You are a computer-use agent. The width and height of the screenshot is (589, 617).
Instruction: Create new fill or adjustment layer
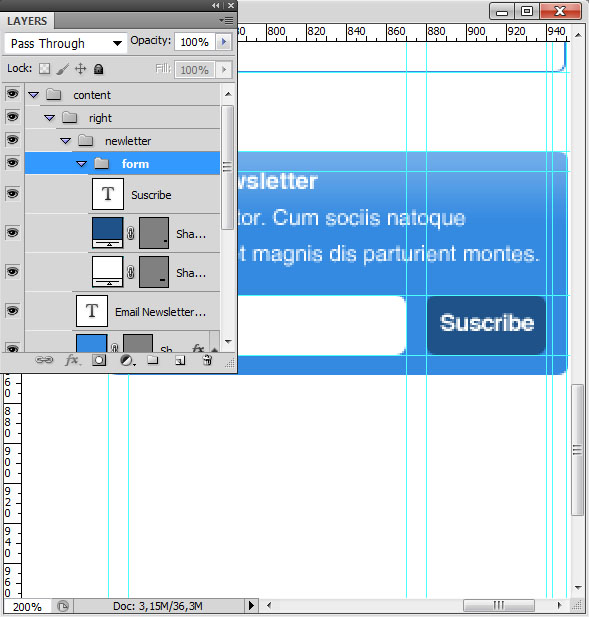(127, 360)
